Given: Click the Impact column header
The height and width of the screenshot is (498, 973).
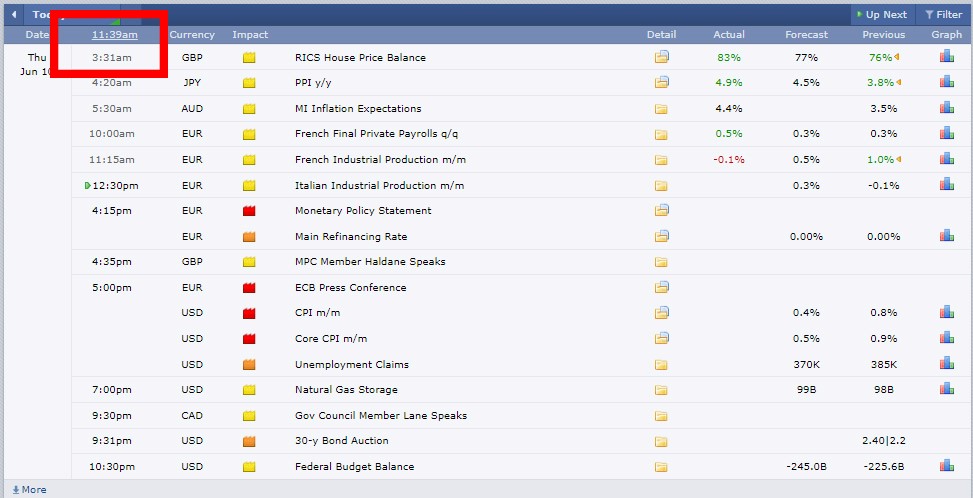Looking at the screenshot, I should tap(250, 35).
